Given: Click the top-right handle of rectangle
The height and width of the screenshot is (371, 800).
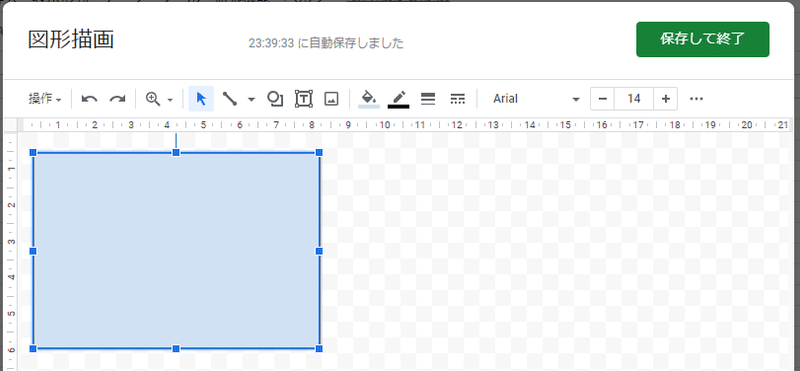Looking at the screenshot, I should 319,153.
